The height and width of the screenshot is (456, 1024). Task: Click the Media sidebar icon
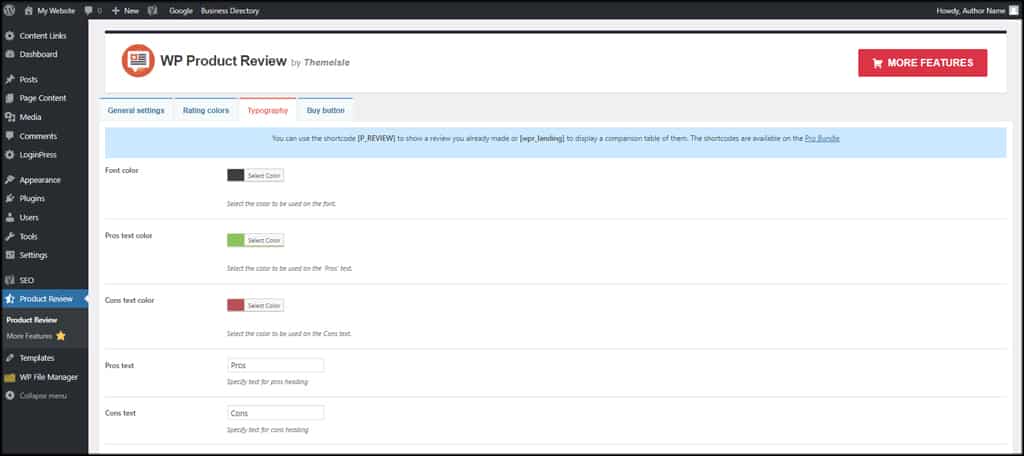[10, 118]
